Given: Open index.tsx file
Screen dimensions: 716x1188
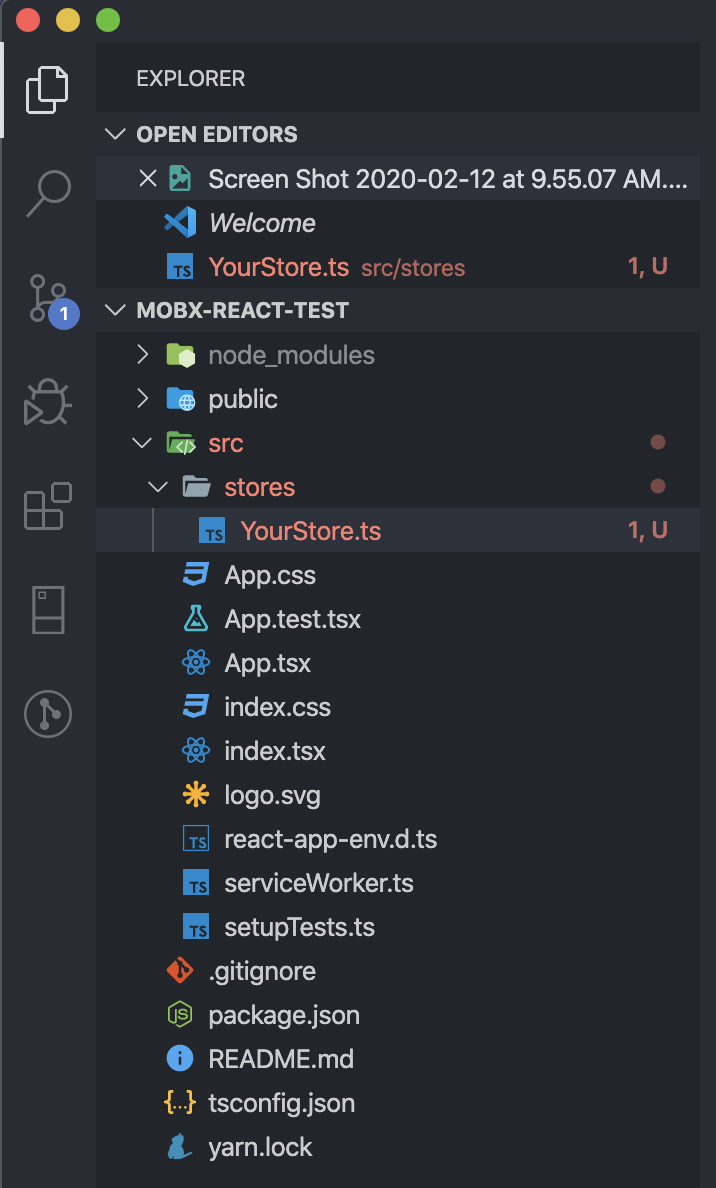Looking at the screenshot, I should 398,751.
